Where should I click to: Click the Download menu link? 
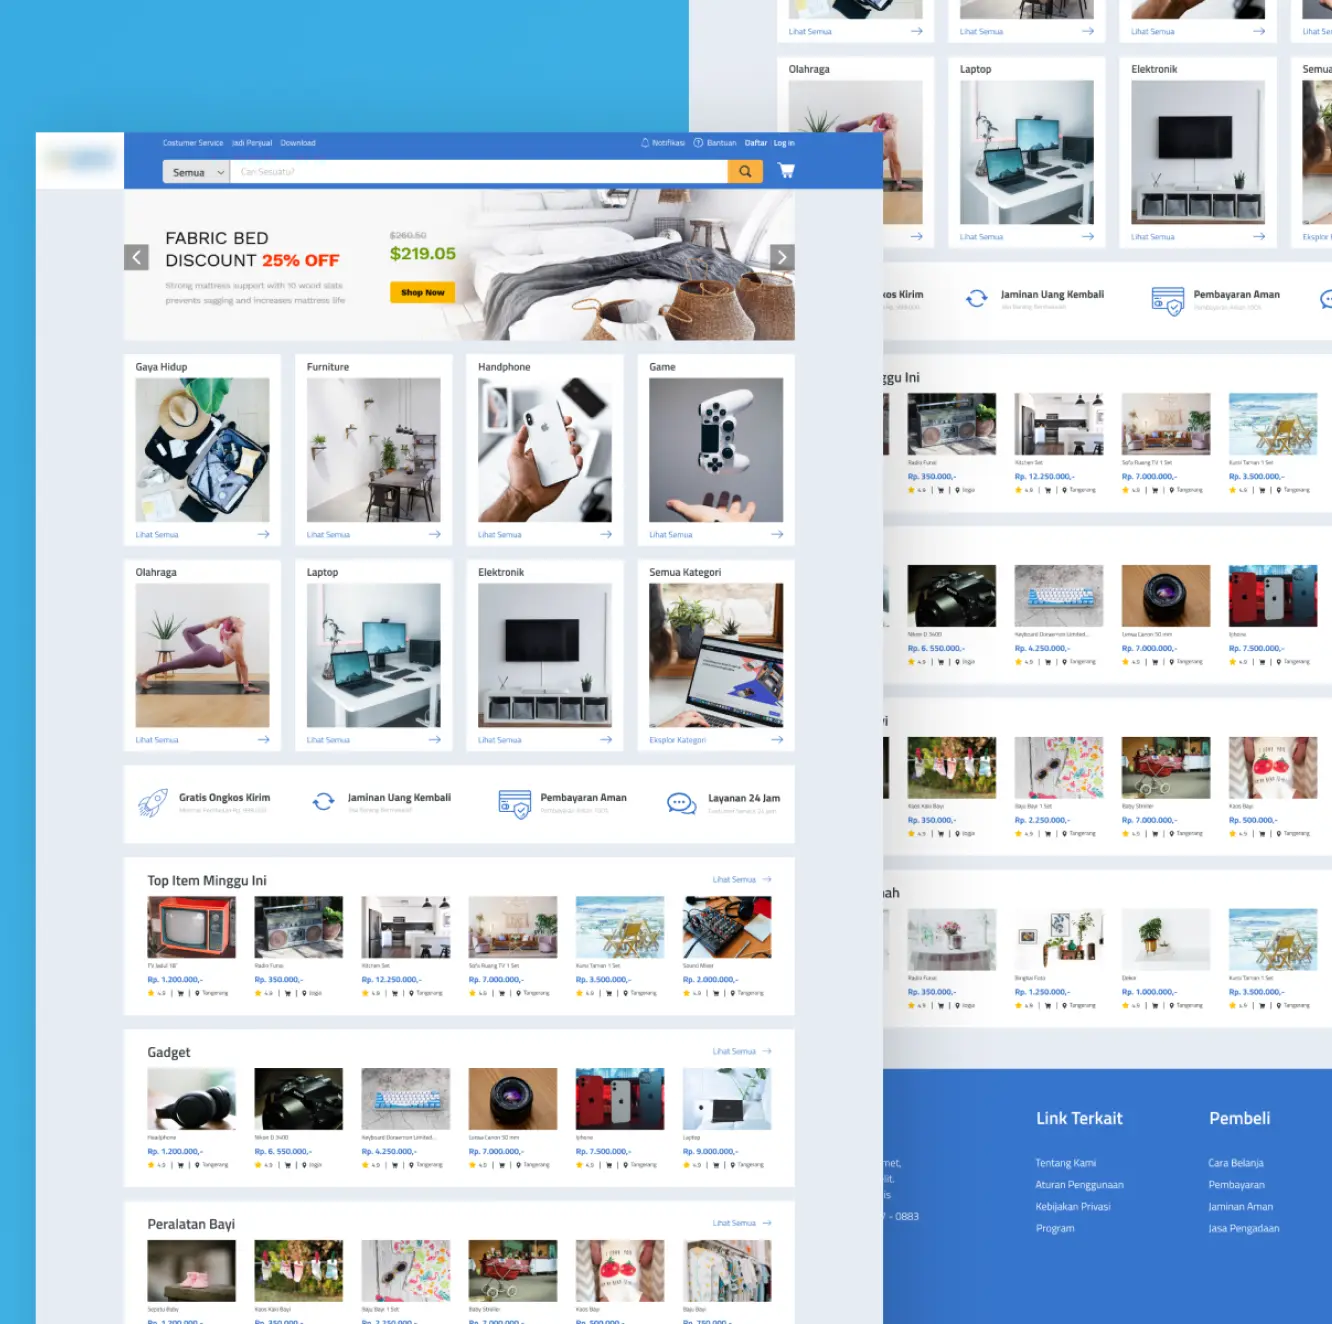pos(298,143)
